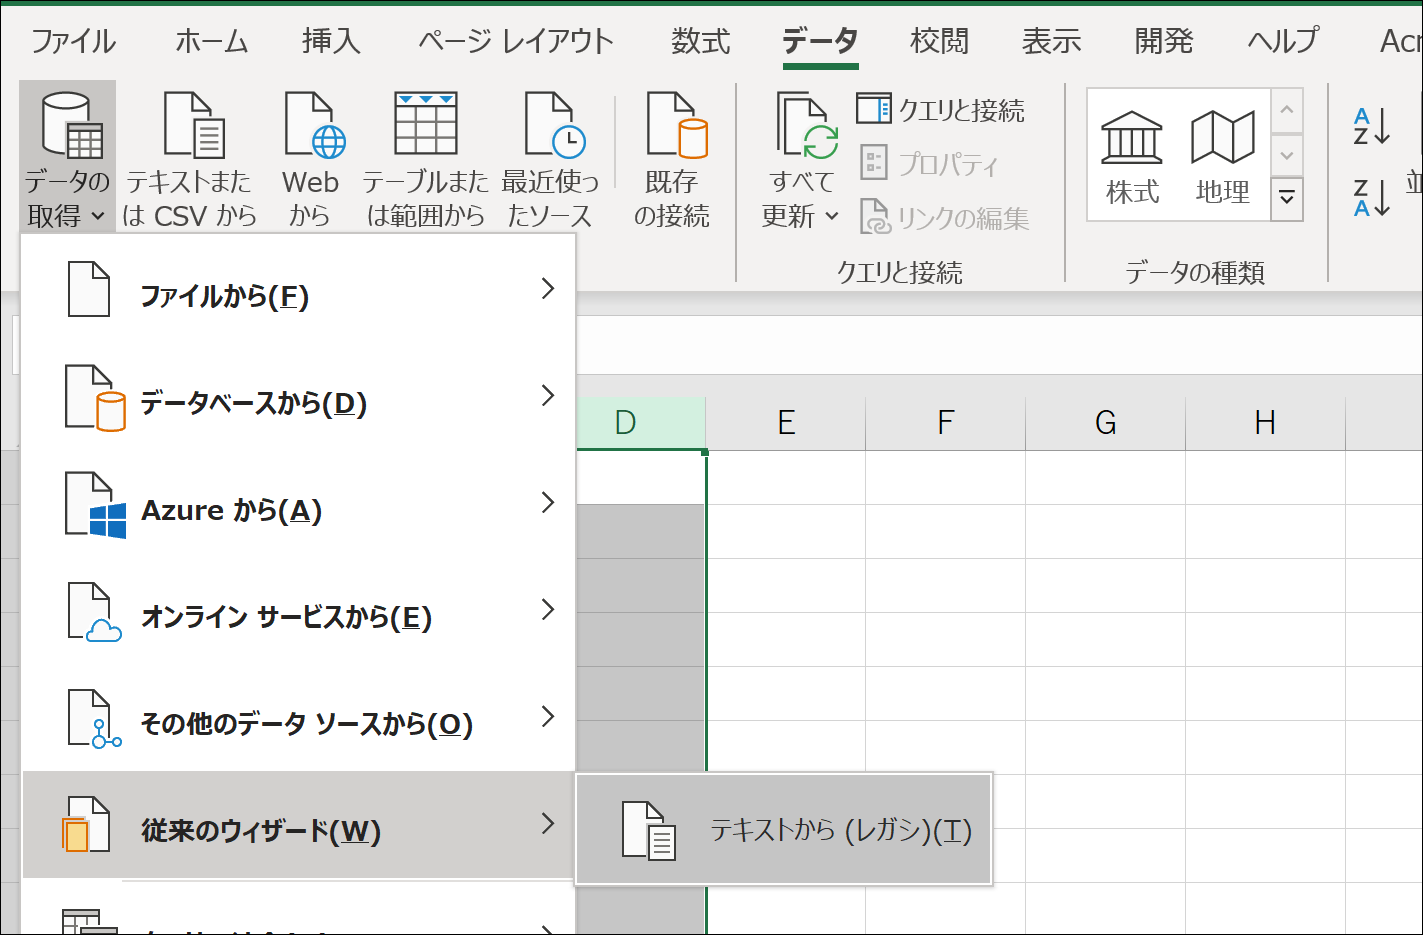Select column H header
Image resolution: width=1423 pixels, height=935 pixels.
(1266, 423)
